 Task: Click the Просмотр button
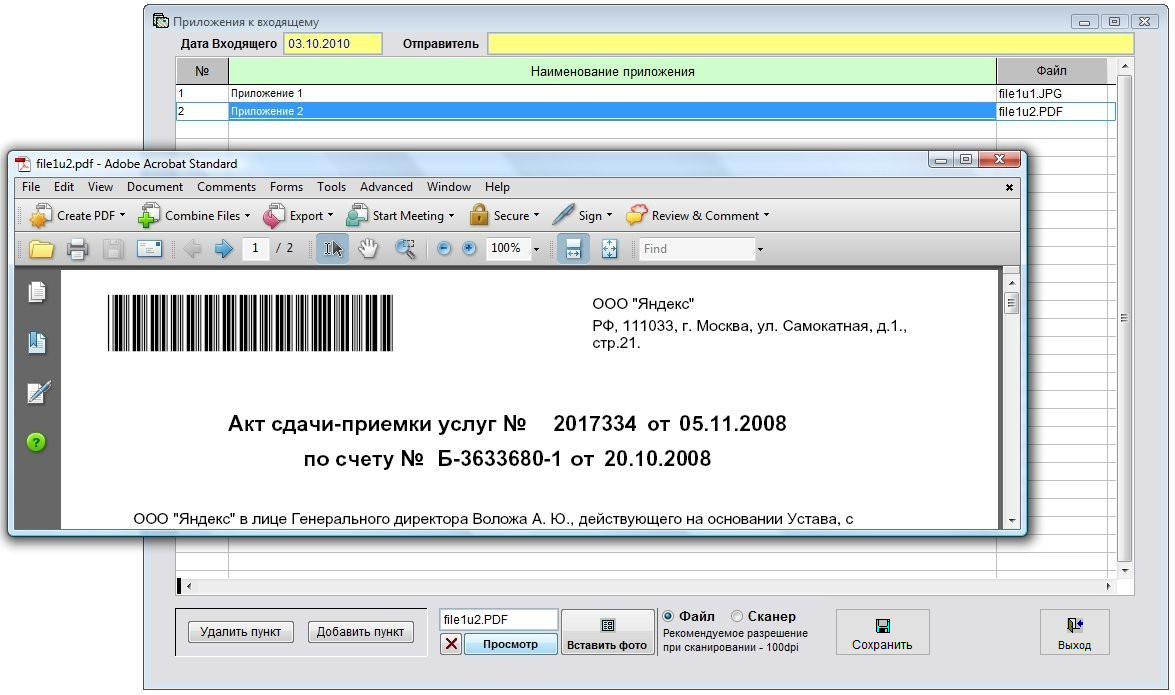pyautogui.click(x=510, y=644)
